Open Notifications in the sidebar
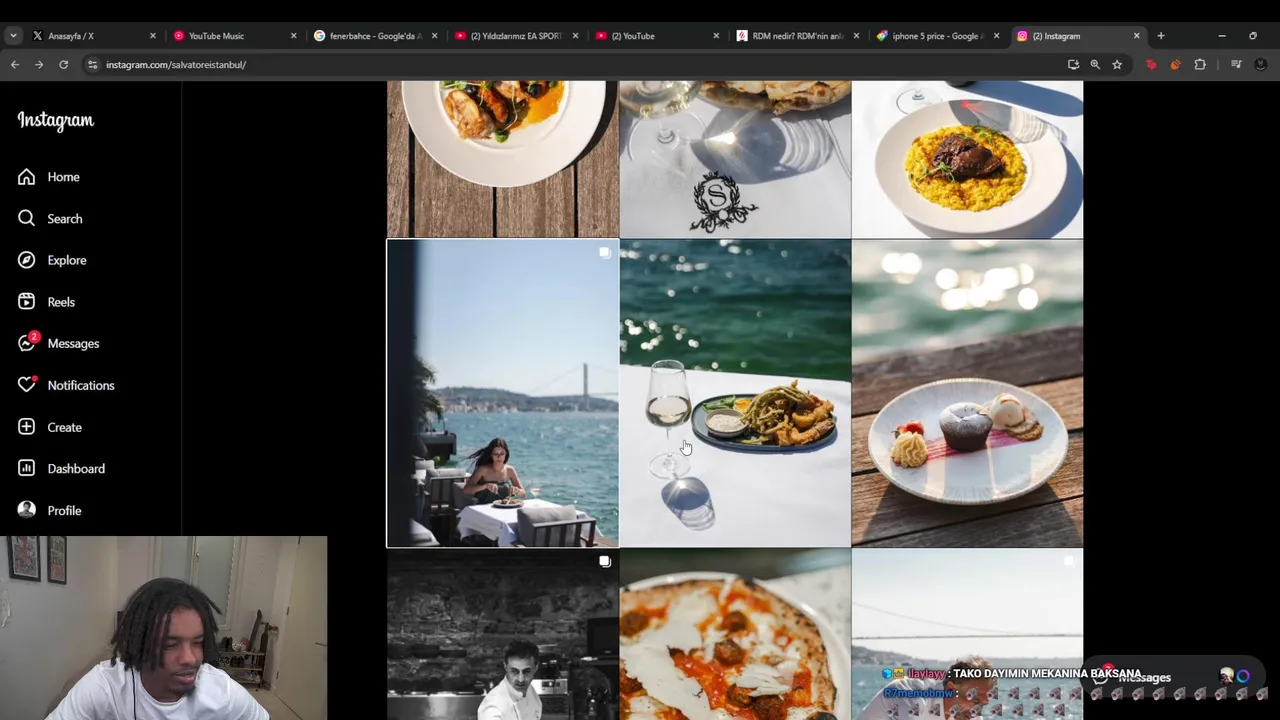 66,385
